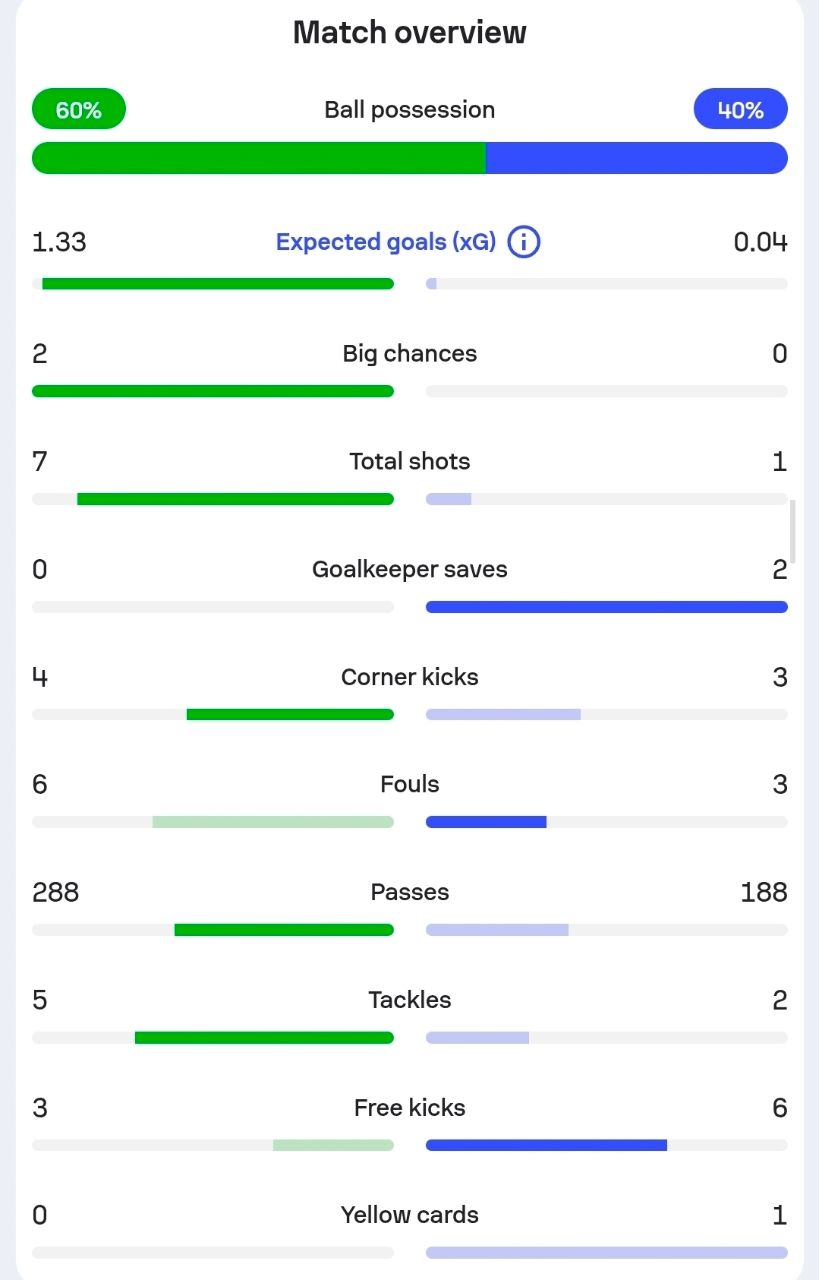The height and width of the screenshot is (1280, 819).
Task: Click the blue Goalkeeper saves bar
Action: tap(606, 607)
